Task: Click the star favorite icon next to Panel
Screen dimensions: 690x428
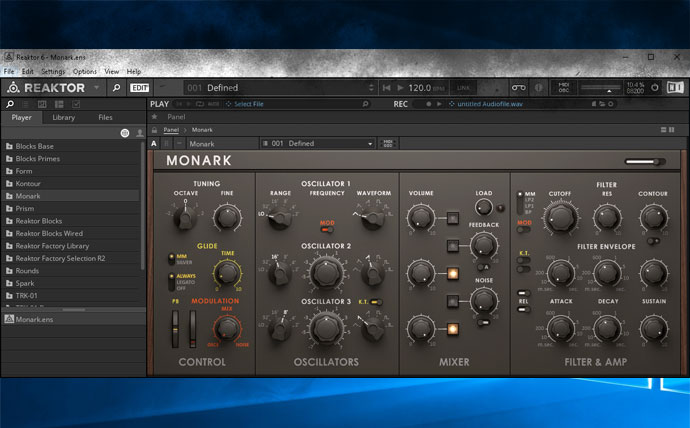Action: point(154,117)
